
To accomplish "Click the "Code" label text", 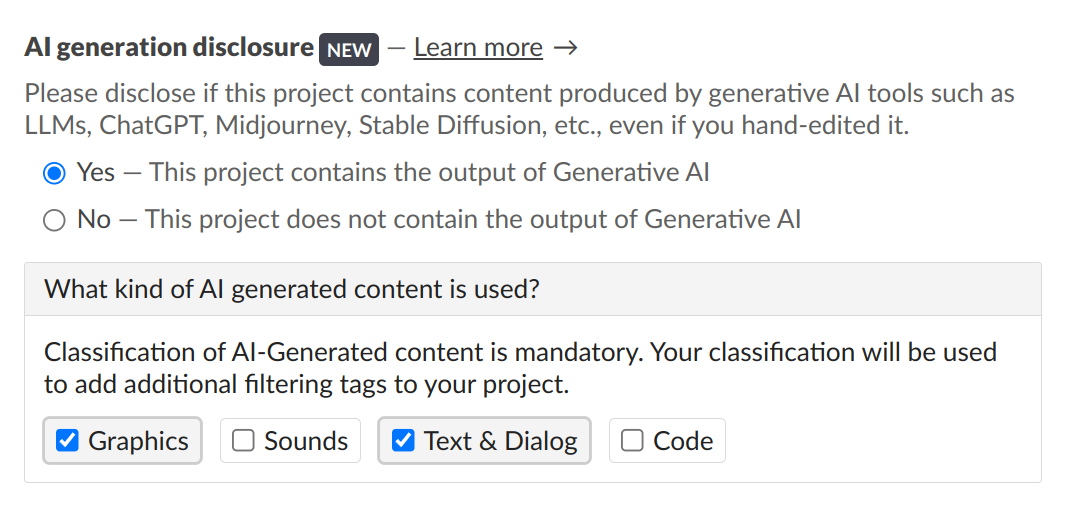I will 683,441.
